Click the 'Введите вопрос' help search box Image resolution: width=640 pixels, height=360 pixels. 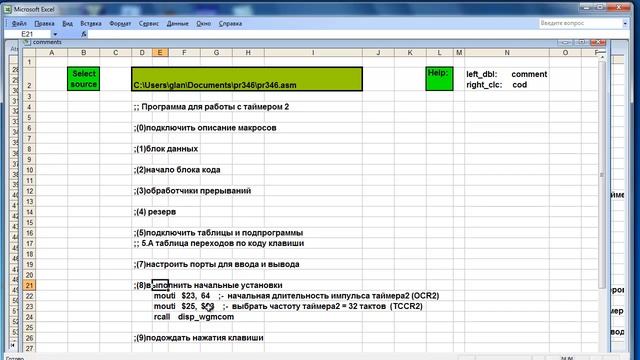pos(580,23)
